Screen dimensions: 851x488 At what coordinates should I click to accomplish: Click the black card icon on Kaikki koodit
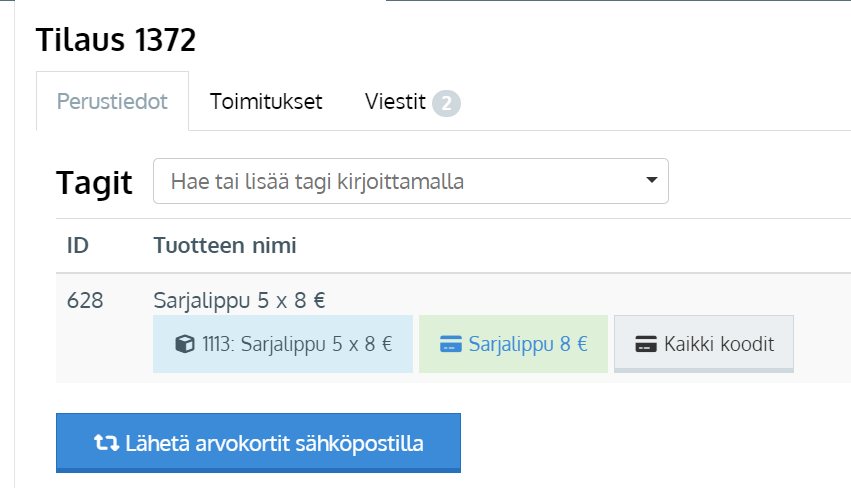(646, 344)
